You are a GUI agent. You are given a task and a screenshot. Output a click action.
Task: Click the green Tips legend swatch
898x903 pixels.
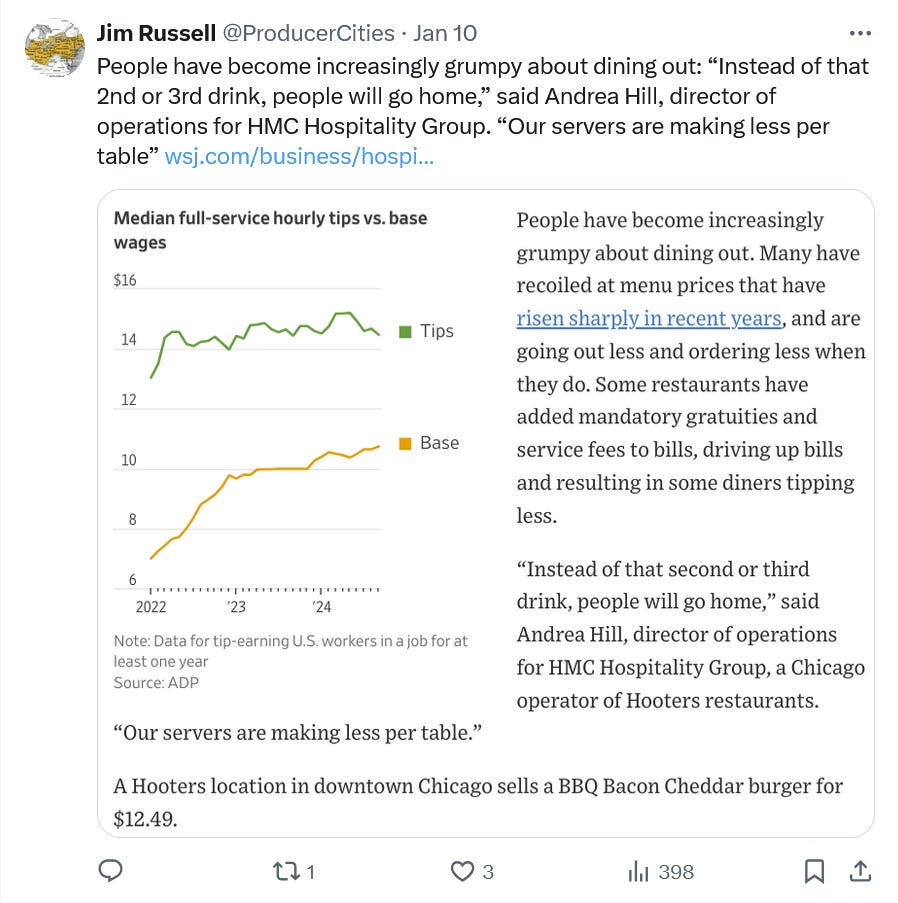coord(406,332)
